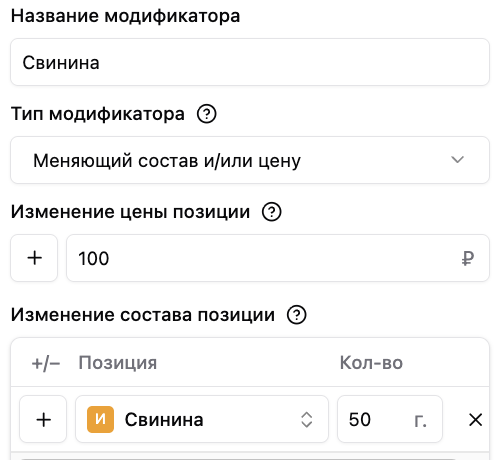Click the +/− column header
500x460 pixels.
46,363
